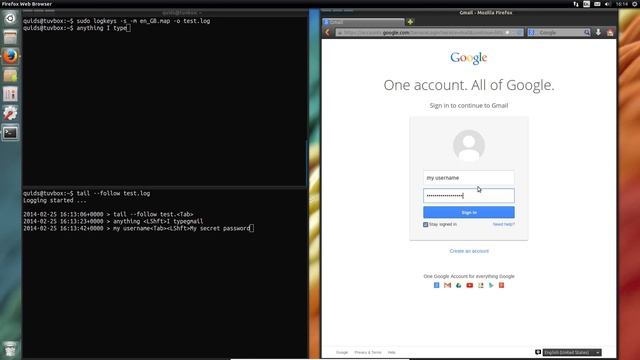The height and width of the screenshot is (360, 640).
Task: Open the session gear menu in top panel
Action: point(635,4)
